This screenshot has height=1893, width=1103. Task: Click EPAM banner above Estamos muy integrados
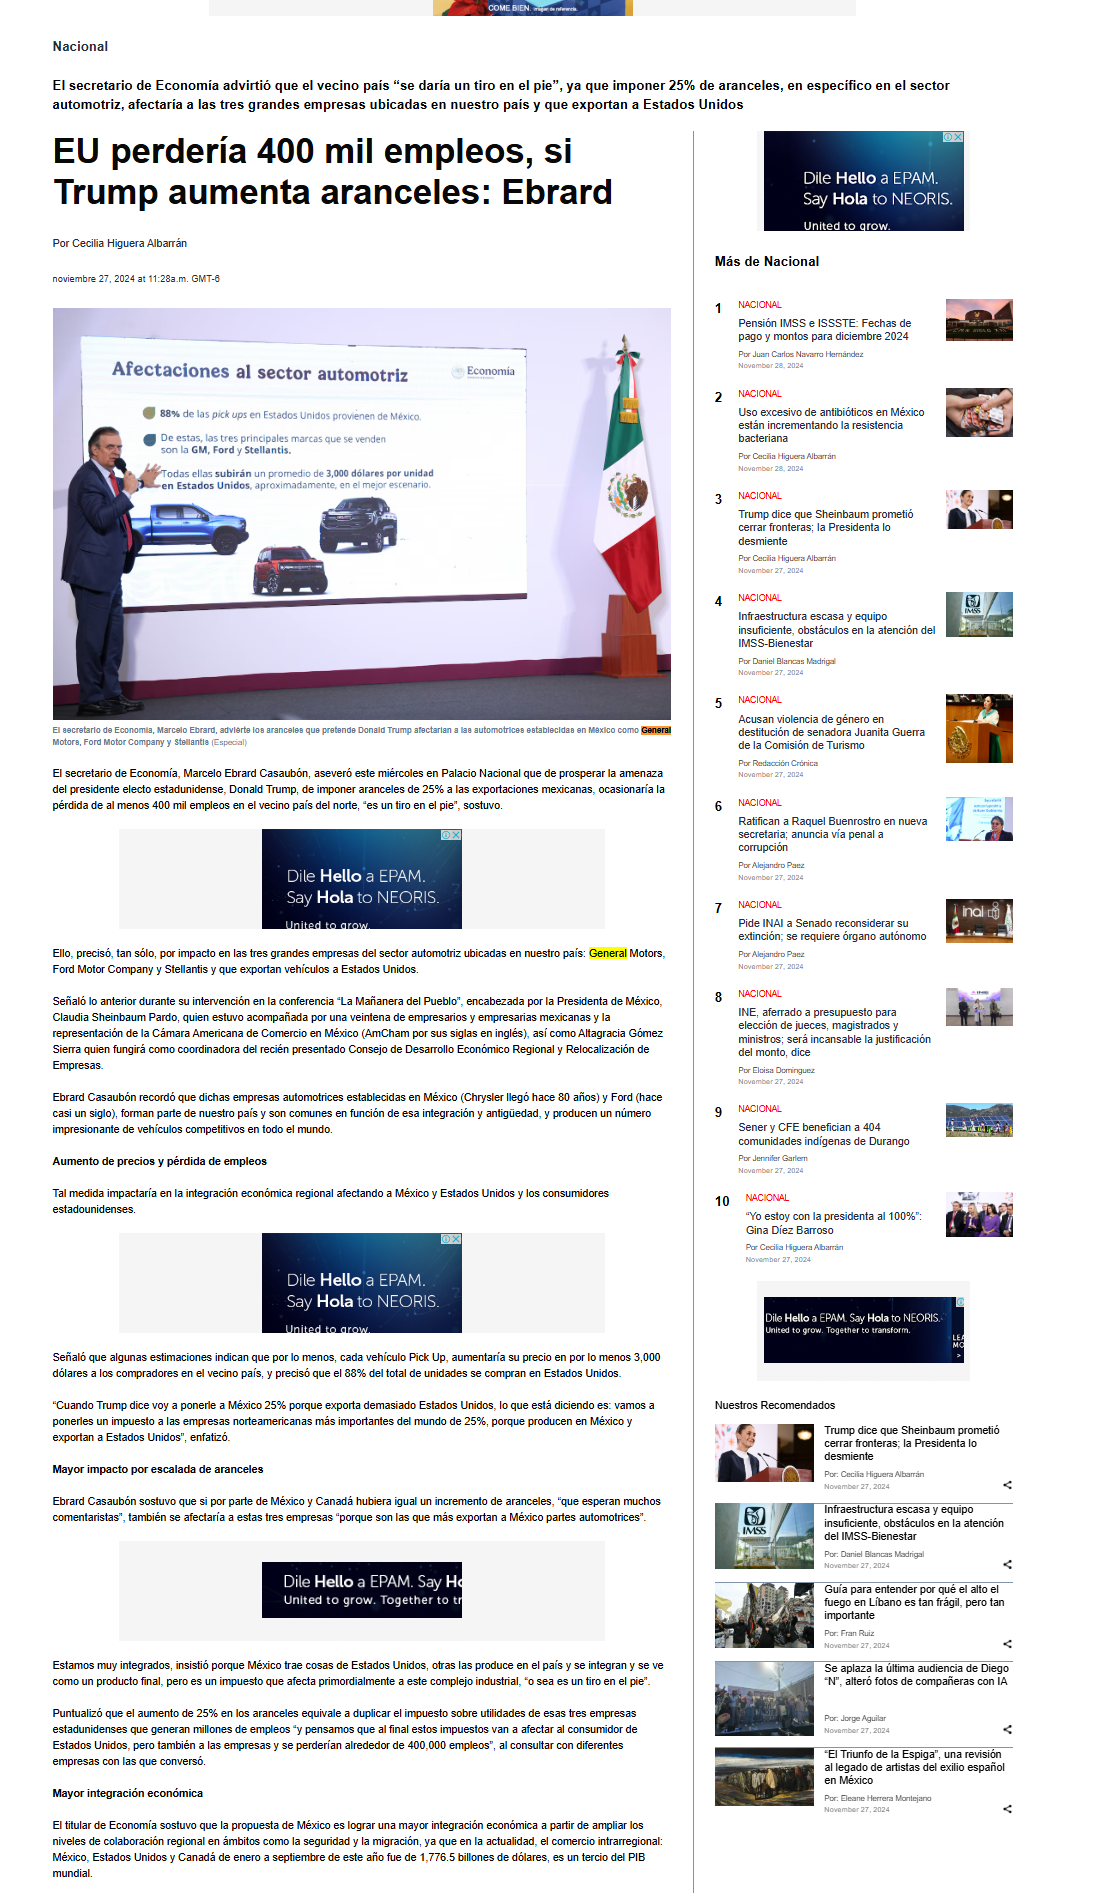362,1590
